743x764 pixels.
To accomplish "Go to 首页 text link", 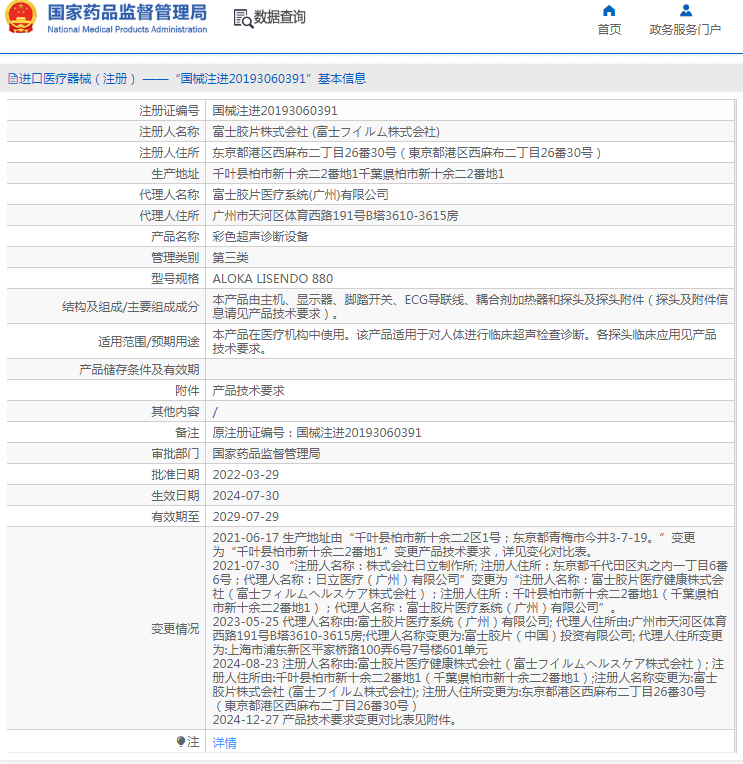I will (x=610, y=30).
